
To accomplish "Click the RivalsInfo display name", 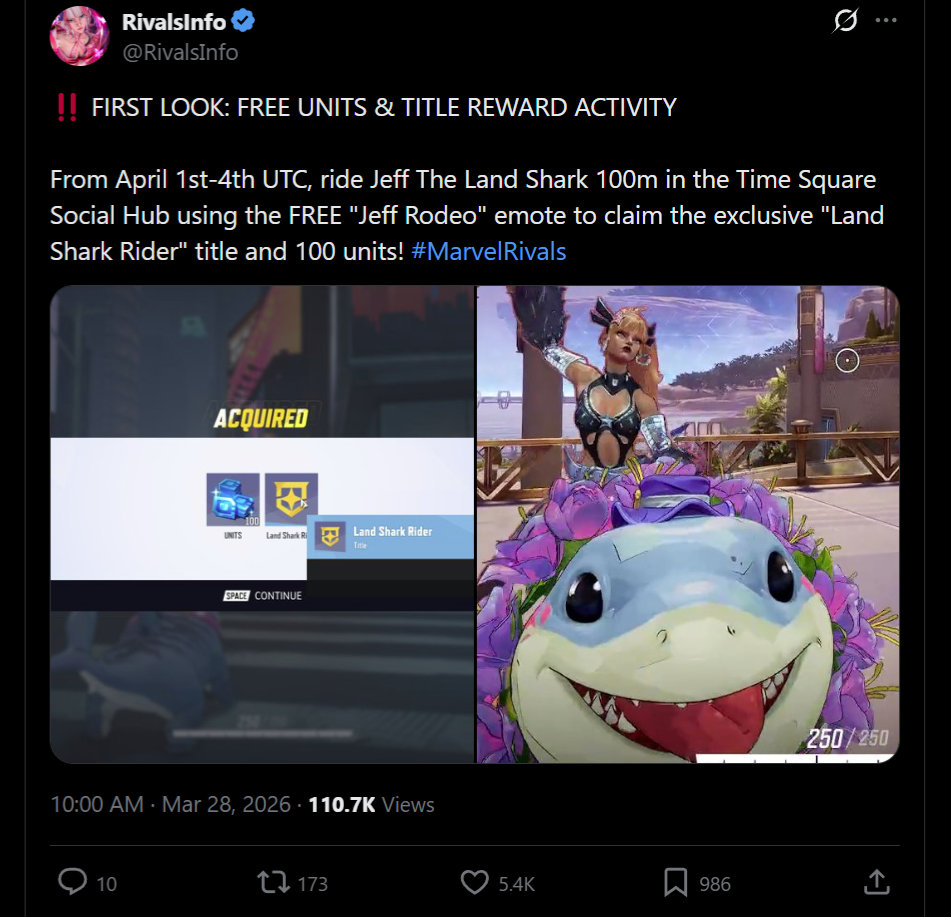I will 174,22.
